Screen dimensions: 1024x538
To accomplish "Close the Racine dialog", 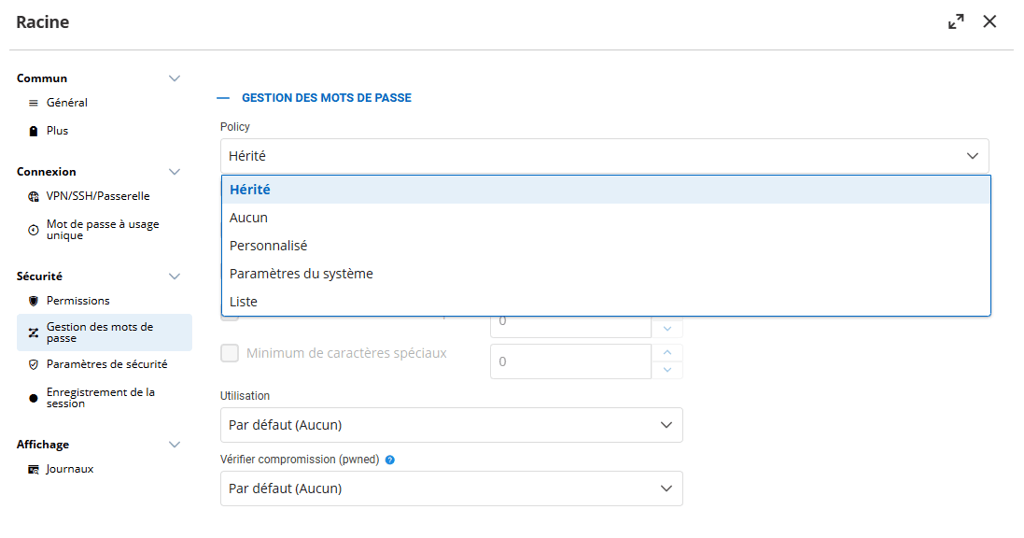I will coord(989,22).
